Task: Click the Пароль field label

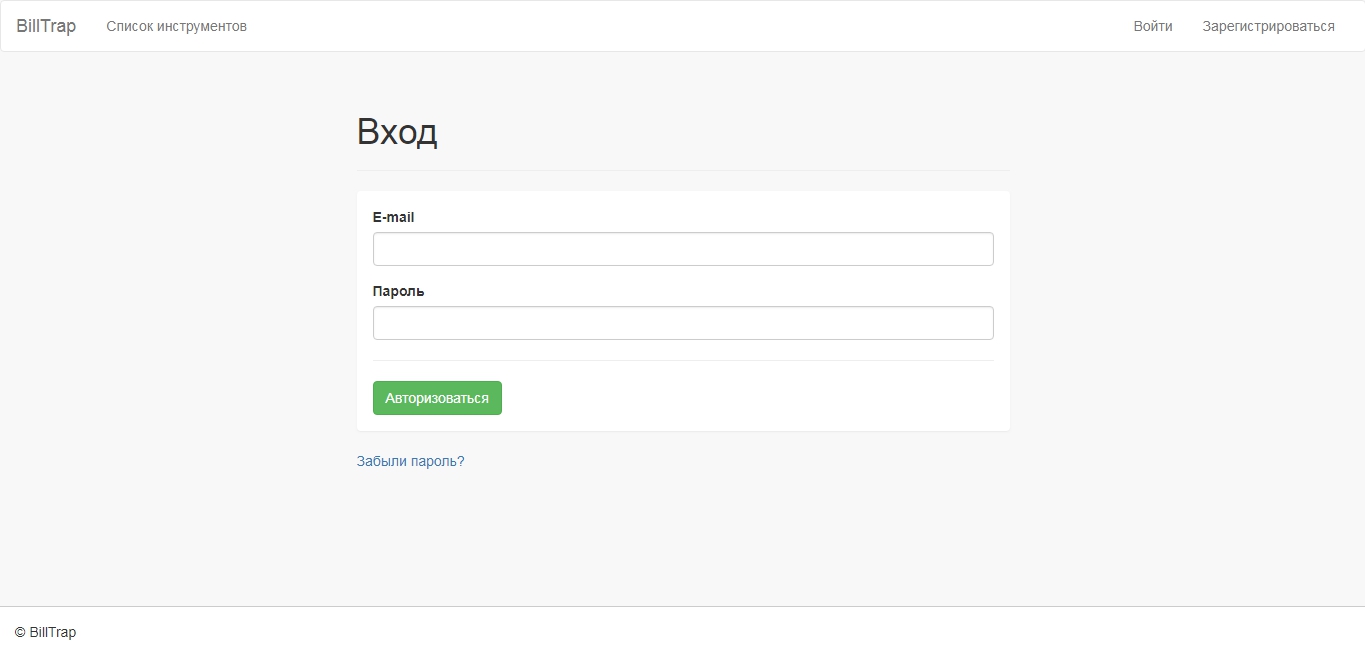Action: click(x=398, y=291)
